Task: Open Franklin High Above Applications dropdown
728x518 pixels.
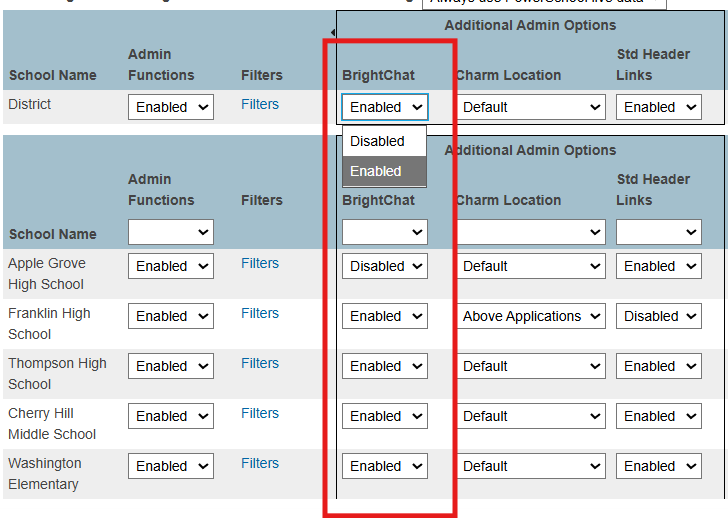Action: (x=531, y=316)
